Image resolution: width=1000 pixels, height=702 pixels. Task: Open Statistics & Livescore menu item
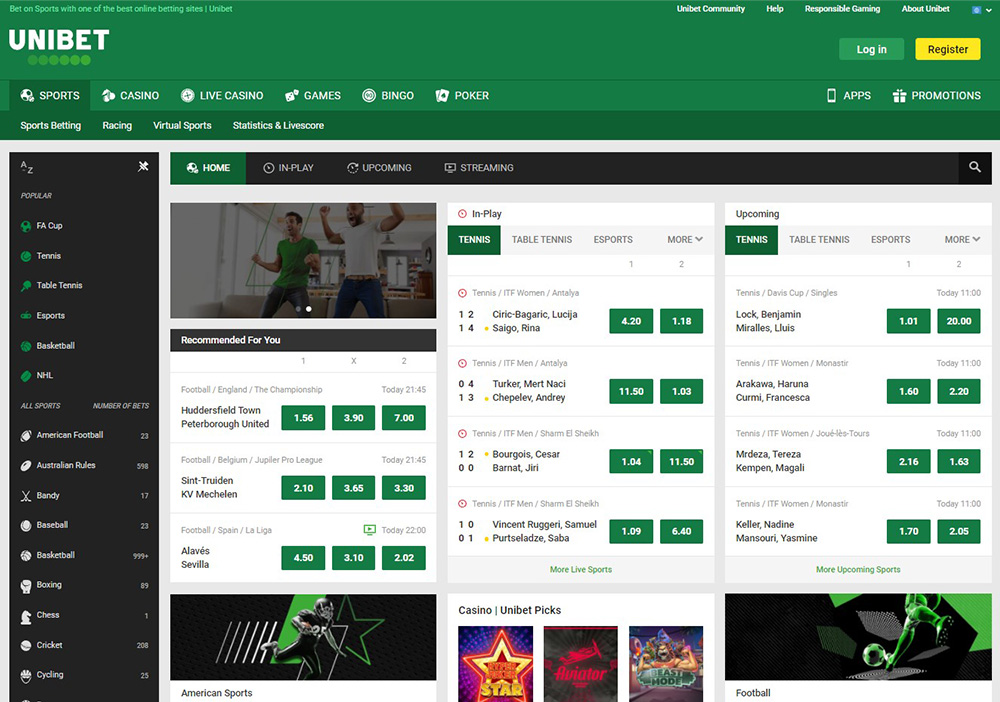[278, 126]
